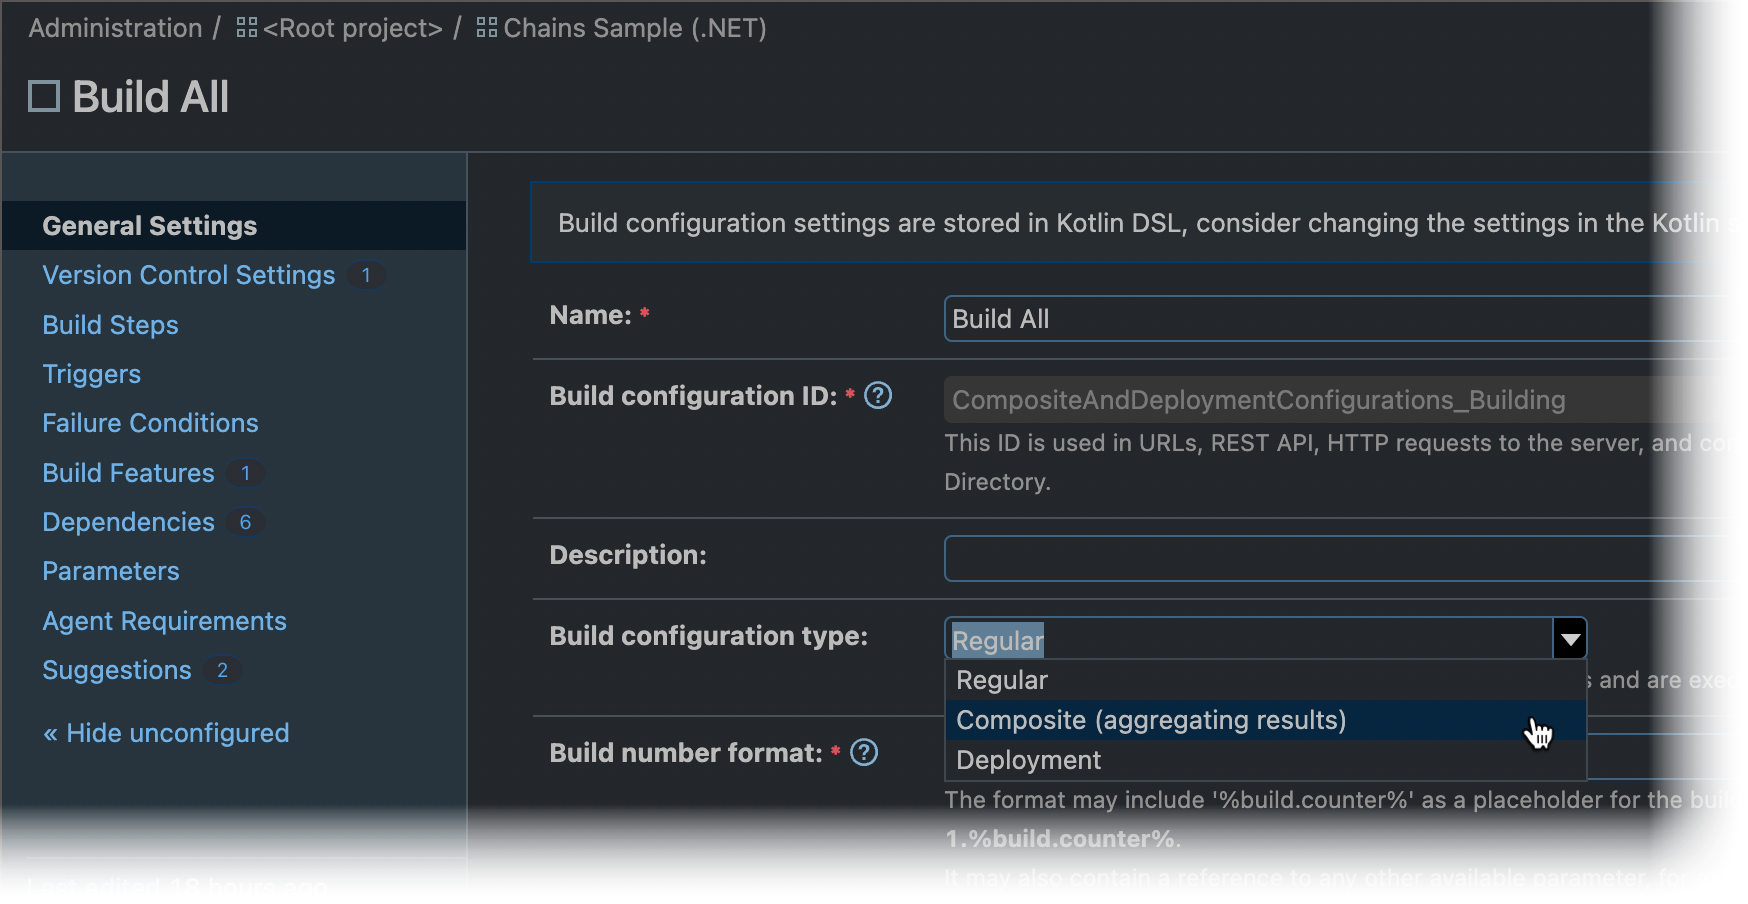The image size is (1748, 904).
Task: Click the Chains Sample project icon in breadcrumb
Action: pos(487,28)
